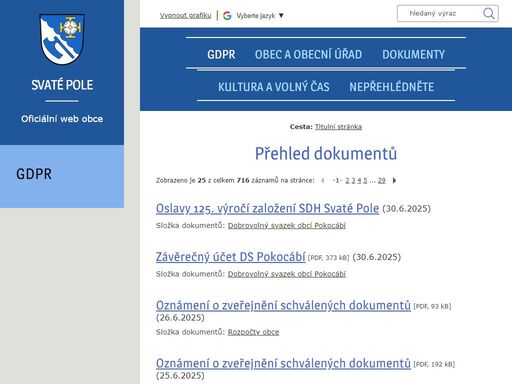This screenshot has height=384, width=512.
Task: Open Oslavy 125. výročí založení SDH document
Action: (x=267, y=208)
